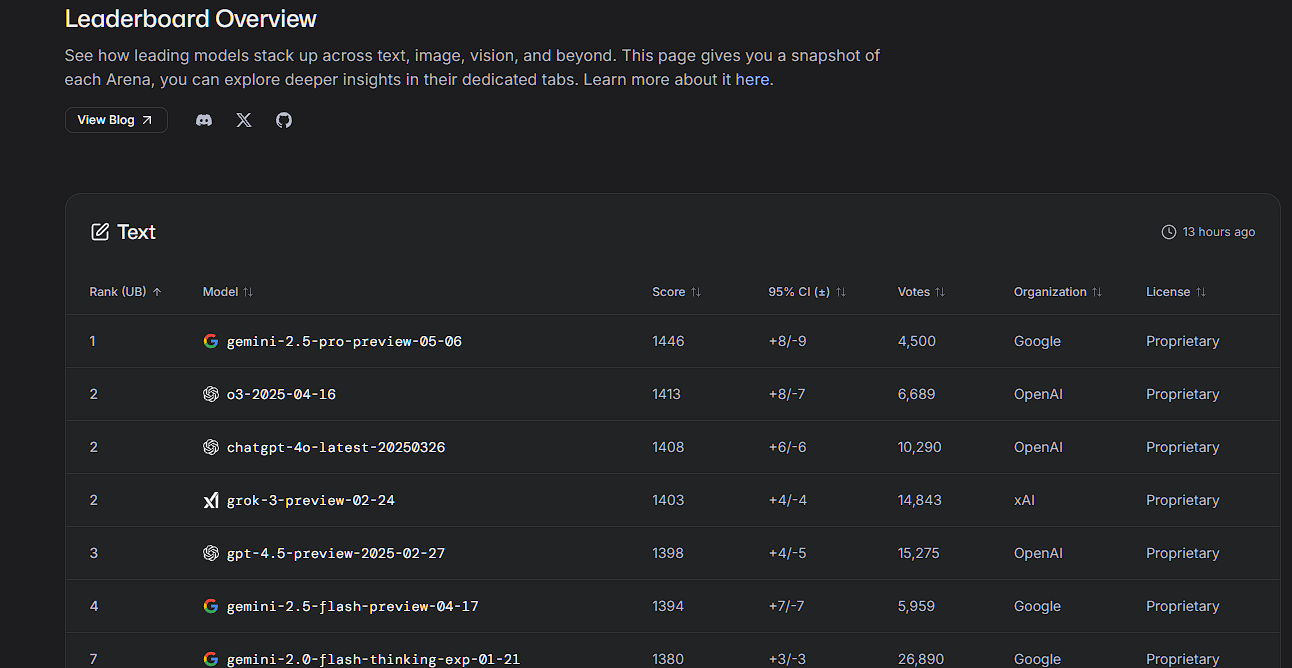This screenshot has width=1292, height=668.
Task: Sort by Organization column header
Action: tap(1058, 292)
